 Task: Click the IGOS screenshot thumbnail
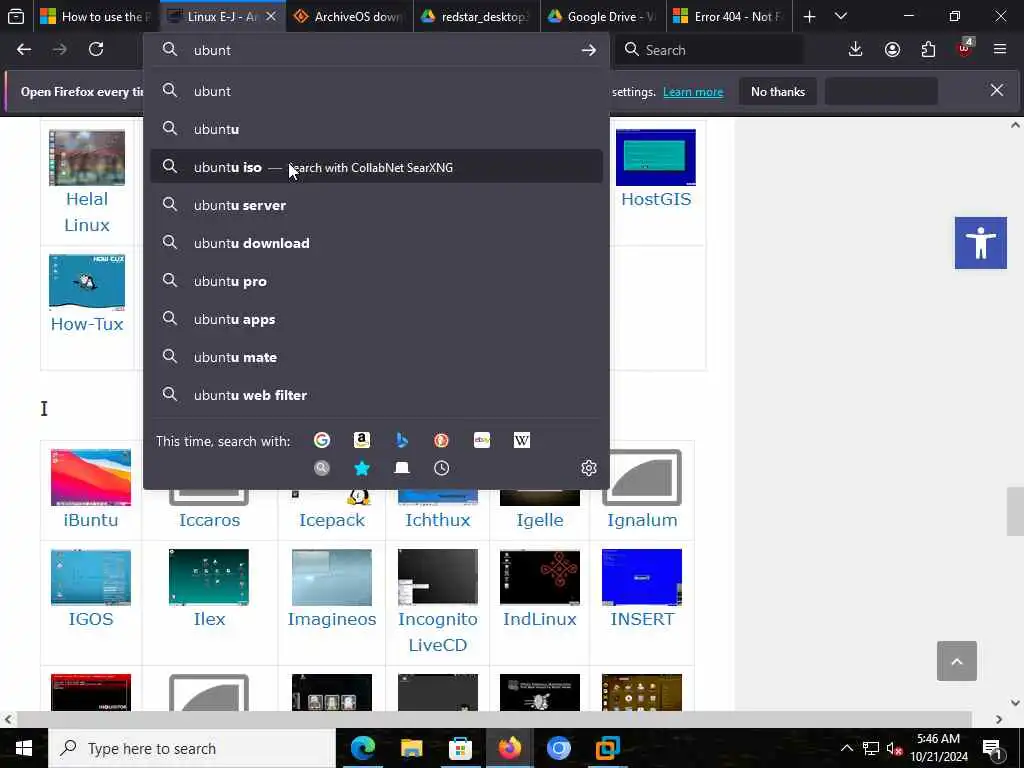point(91,577)
